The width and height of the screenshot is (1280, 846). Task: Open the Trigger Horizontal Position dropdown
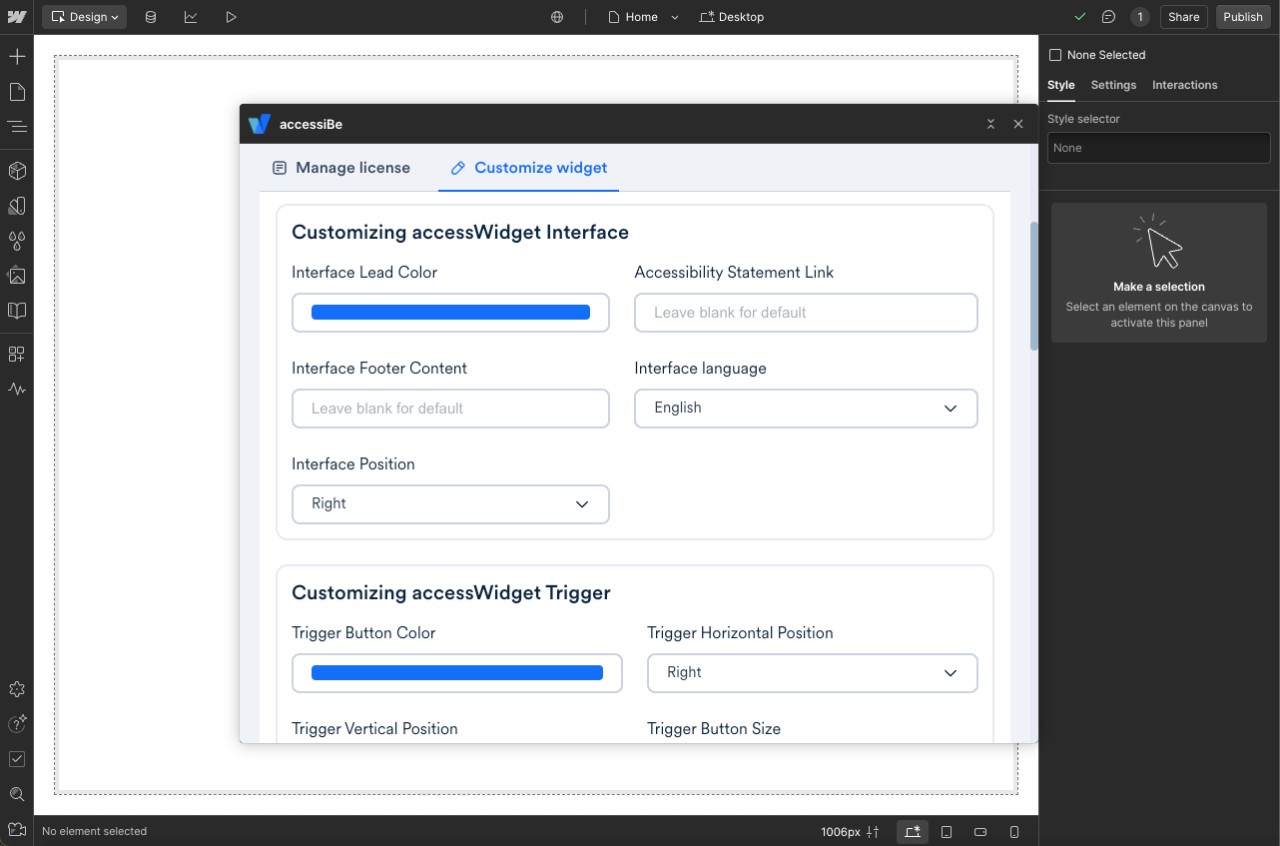coord(812,673)
